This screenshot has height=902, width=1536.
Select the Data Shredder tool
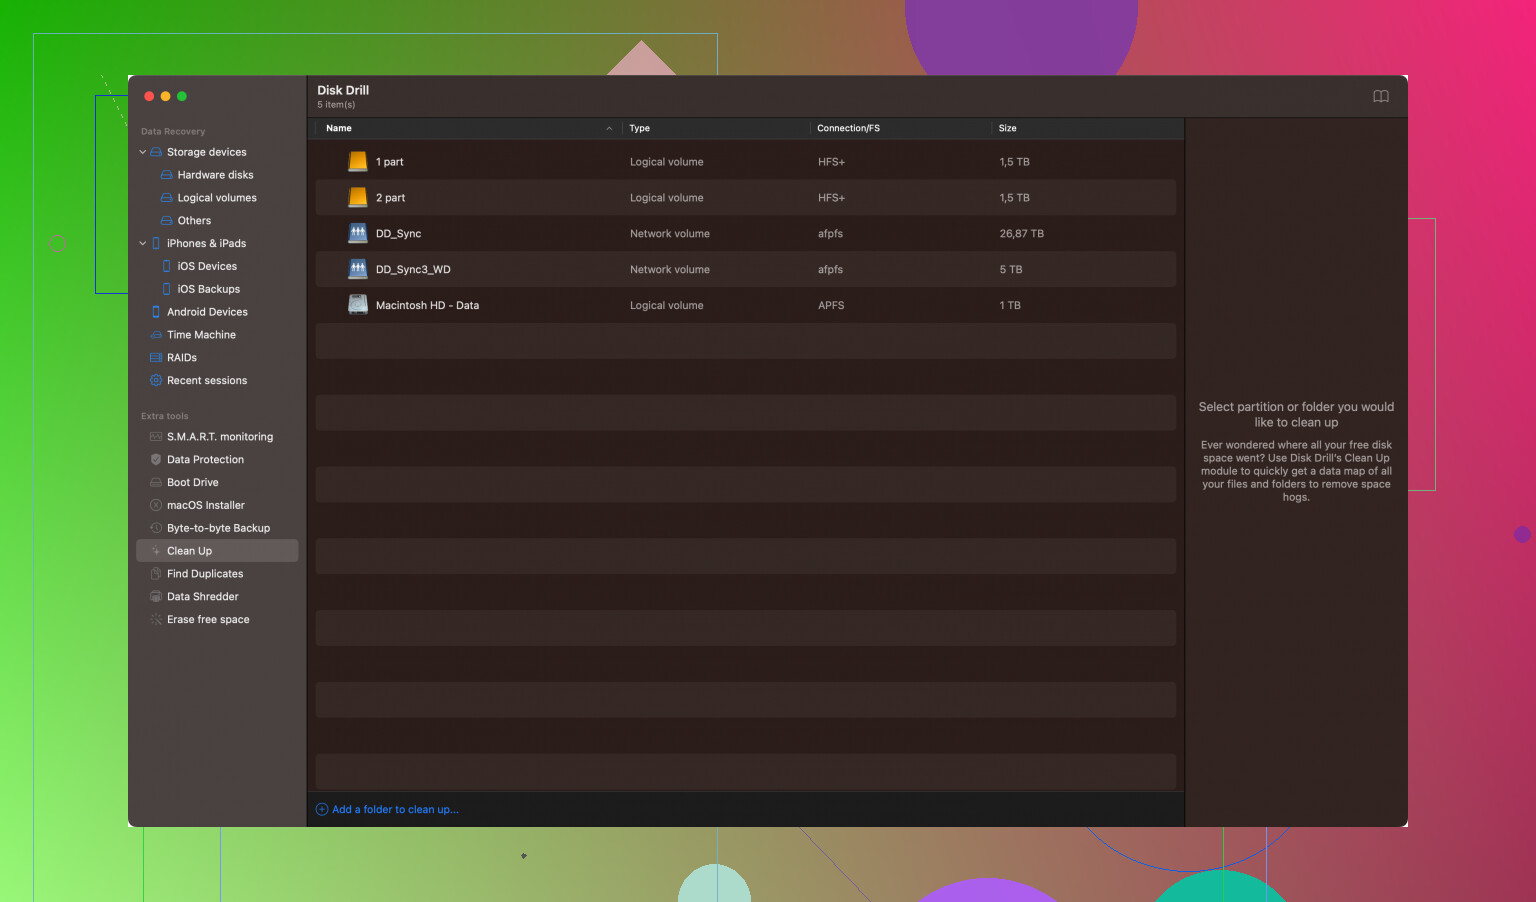point(202,597)
